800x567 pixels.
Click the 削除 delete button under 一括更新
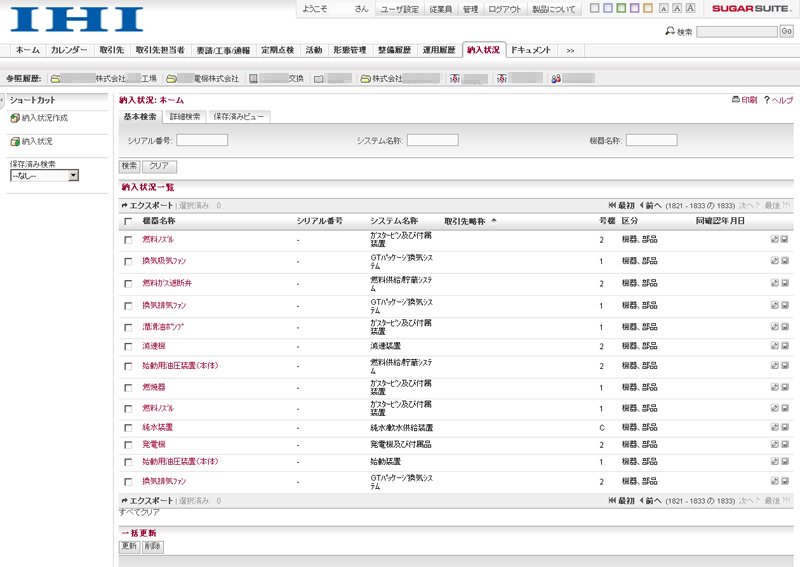coord(153,547)
